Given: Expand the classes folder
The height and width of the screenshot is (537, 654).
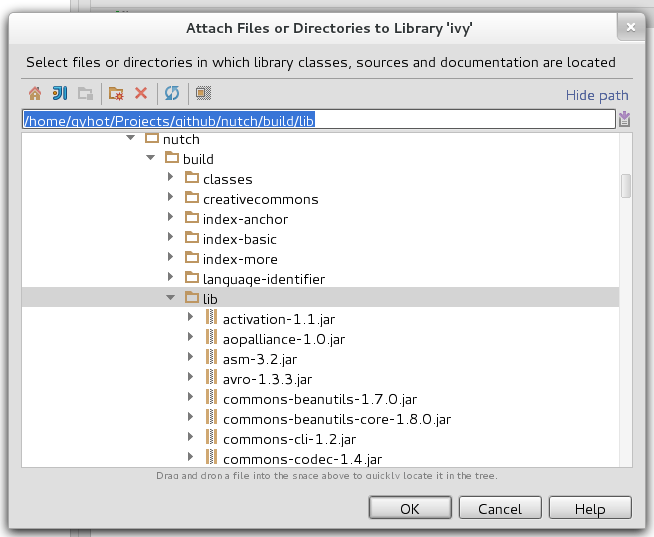Looking at the screenshot, I should [170, 177].
